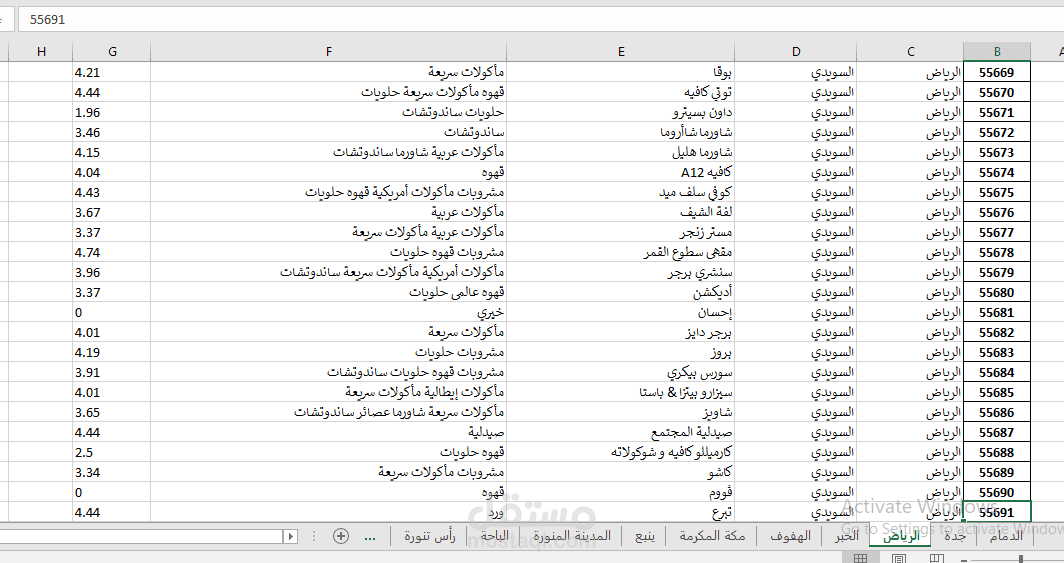Open the الخبر sheet tab
Screen dimensions: 1064x563
pyautogui.click(x=846, y=536)
